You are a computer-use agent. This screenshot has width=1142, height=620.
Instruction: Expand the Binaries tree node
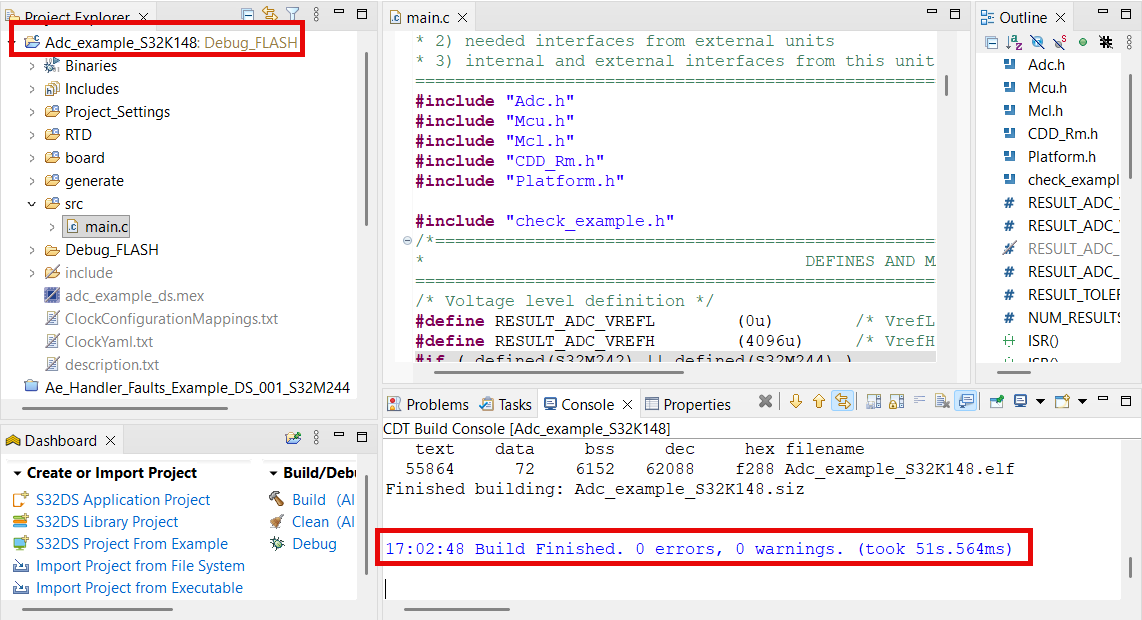click(x=31, y=66)
